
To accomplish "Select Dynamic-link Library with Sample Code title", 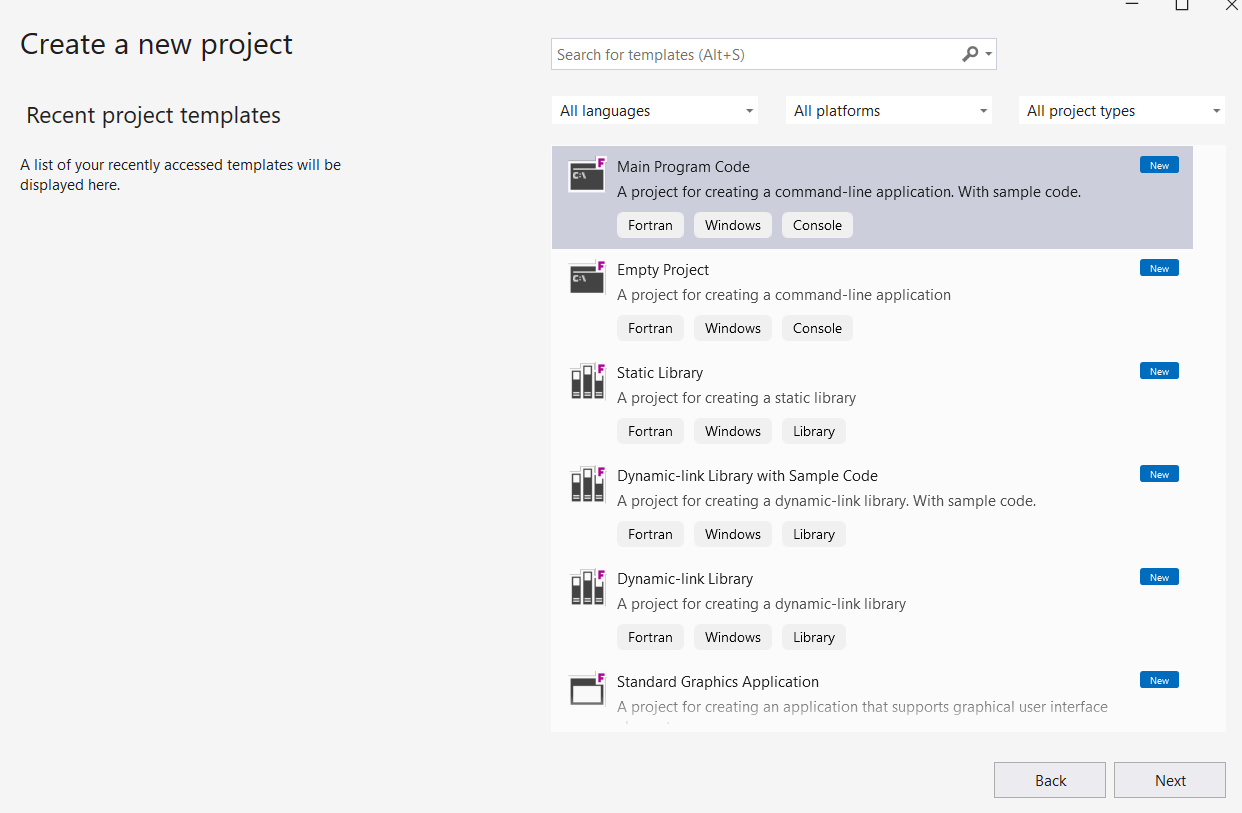I will [x=747, y=476].
